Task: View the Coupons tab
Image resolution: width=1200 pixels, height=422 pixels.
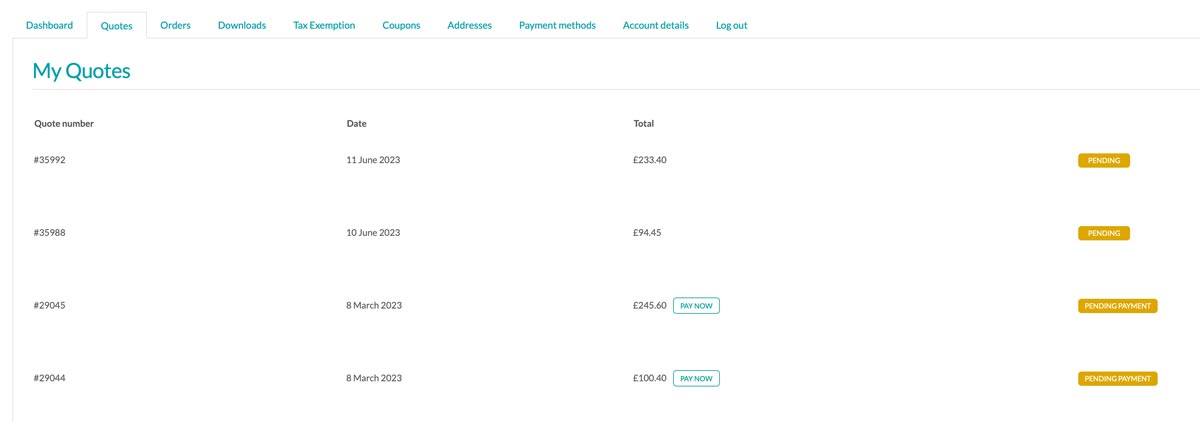Action: point(401,25)
